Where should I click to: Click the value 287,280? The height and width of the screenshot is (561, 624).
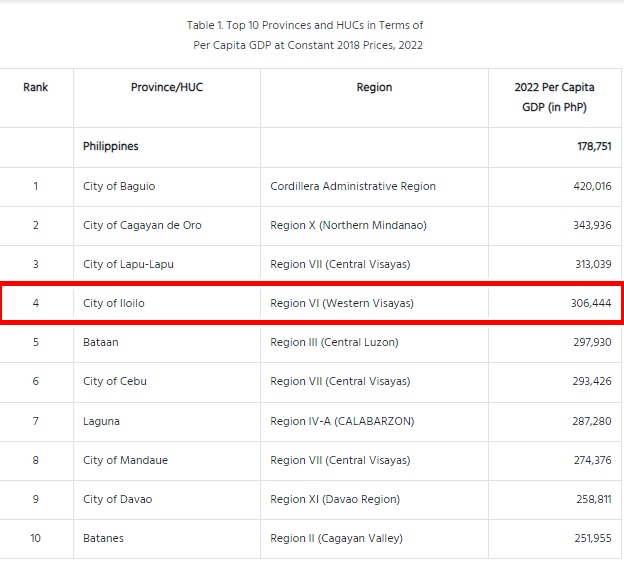592,421
